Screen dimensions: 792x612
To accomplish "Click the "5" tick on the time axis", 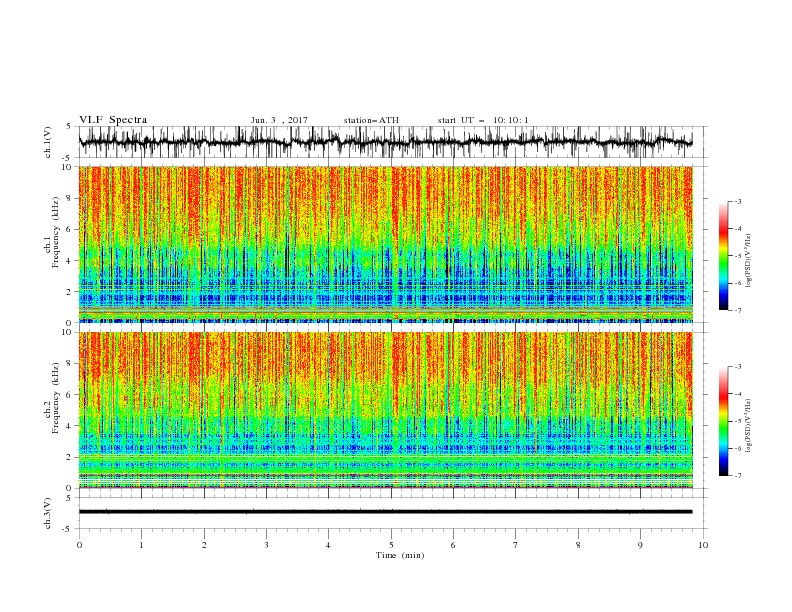I will coord(391,545).
